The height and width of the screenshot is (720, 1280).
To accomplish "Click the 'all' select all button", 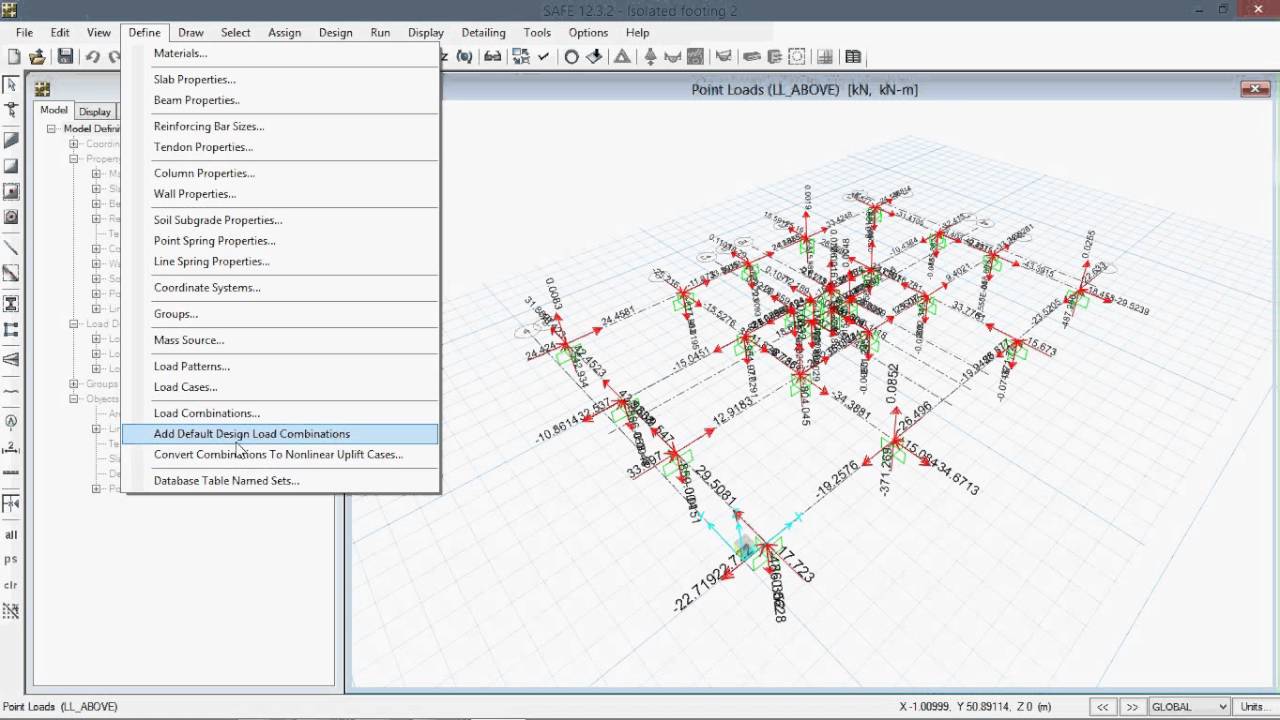I will click(x=11, y=535).
